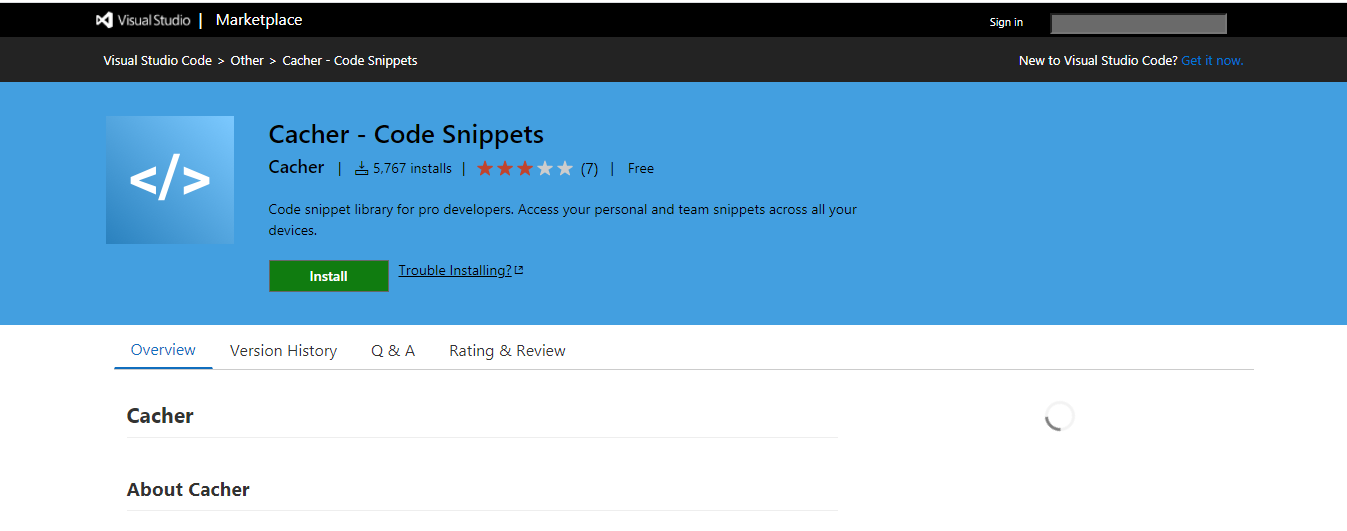Open the Cacher publisher link
The width and height of the screenshot is (1347, 531).
point(297,167)
